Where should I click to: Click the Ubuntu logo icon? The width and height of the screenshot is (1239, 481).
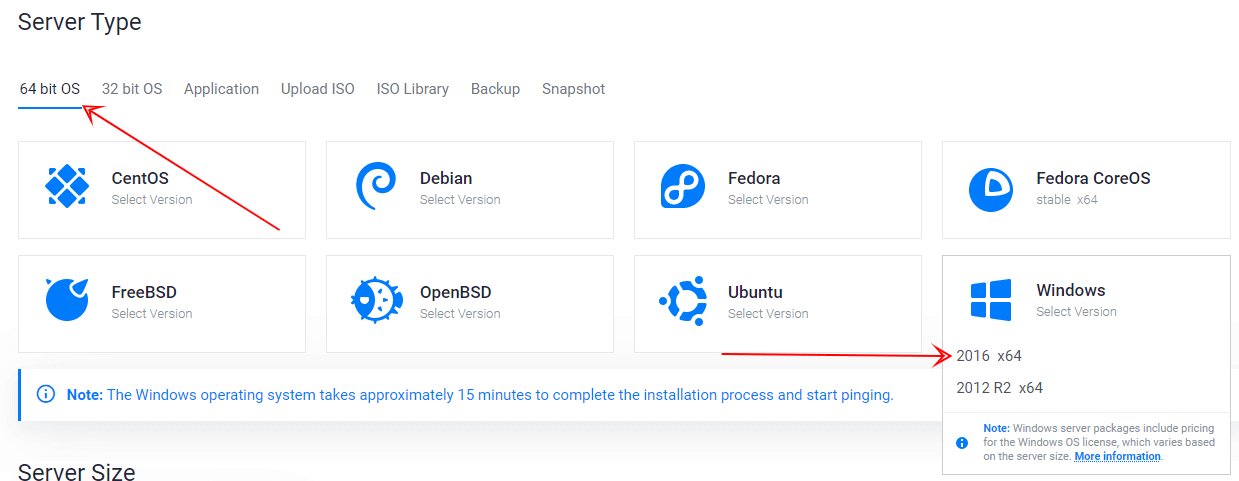[x=683, y=300]
